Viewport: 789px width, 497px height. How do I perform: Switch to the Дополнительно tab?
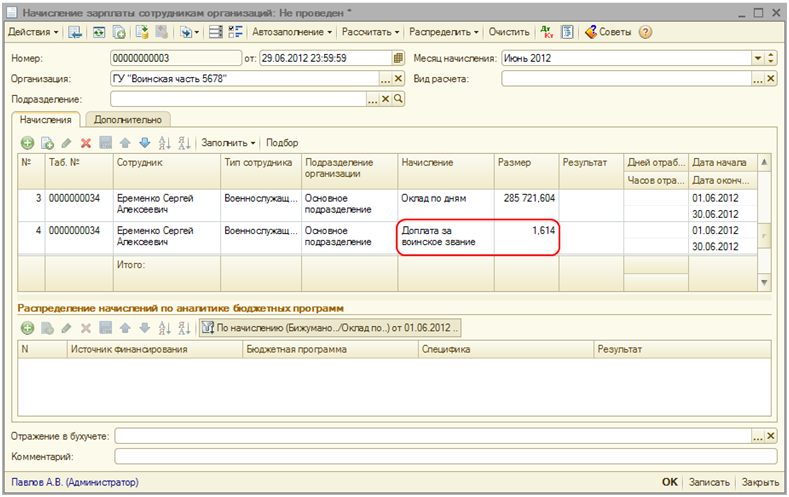click(x=127, y=120)
